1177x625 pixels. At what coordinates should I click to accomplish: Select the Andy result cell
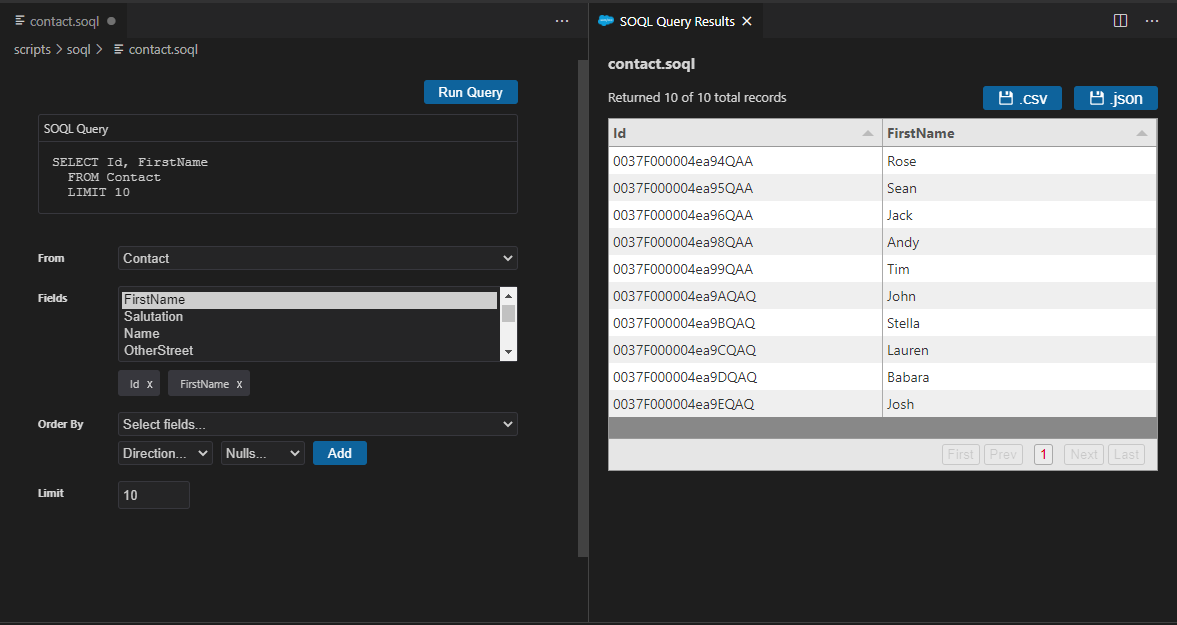click(x=1019, y=242)
